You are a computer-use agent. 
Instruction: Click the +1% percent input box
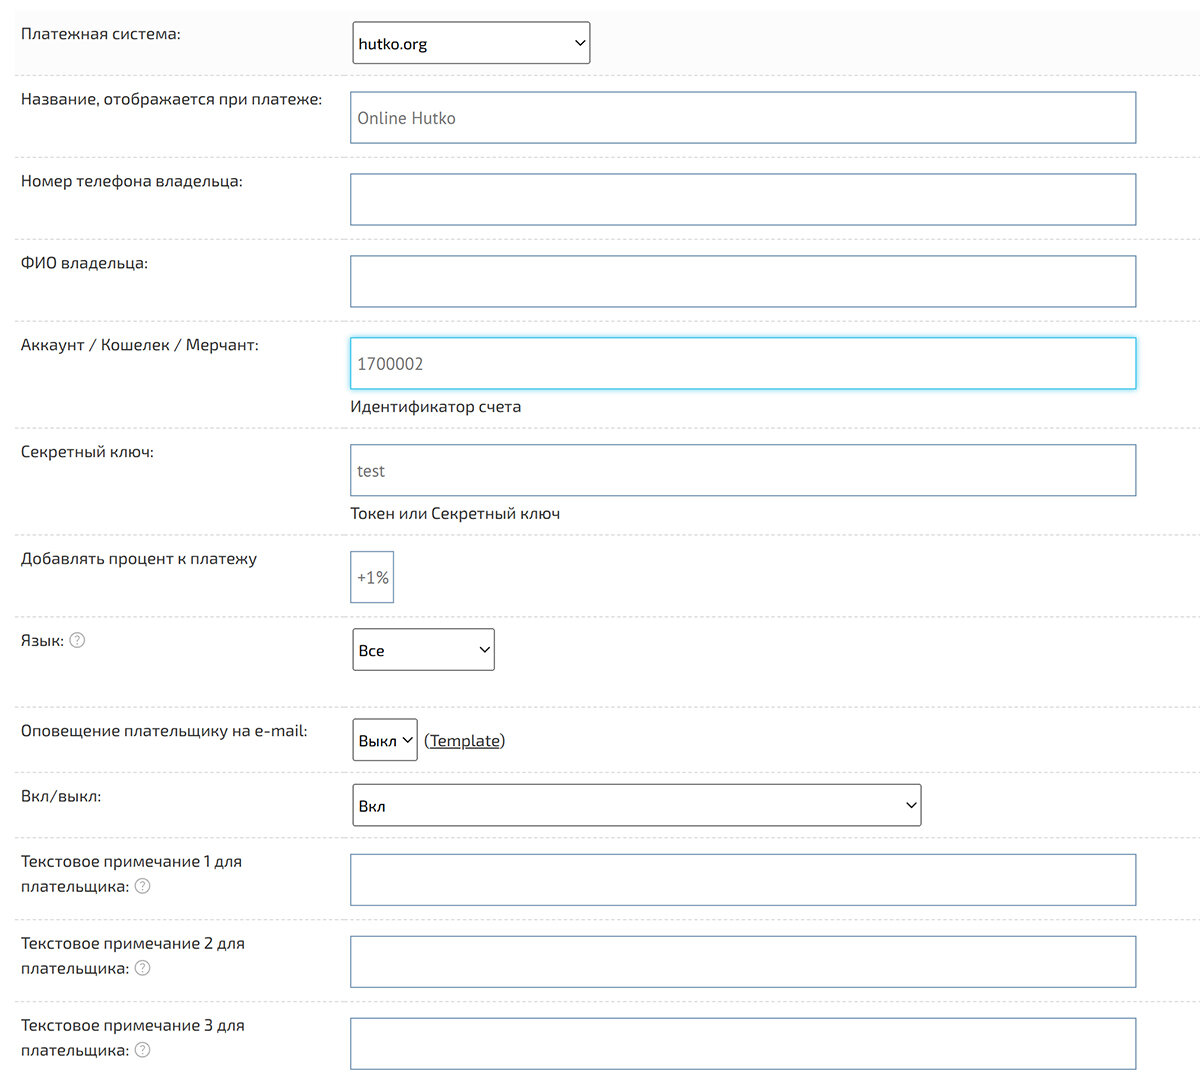click(x=372, y=578)
